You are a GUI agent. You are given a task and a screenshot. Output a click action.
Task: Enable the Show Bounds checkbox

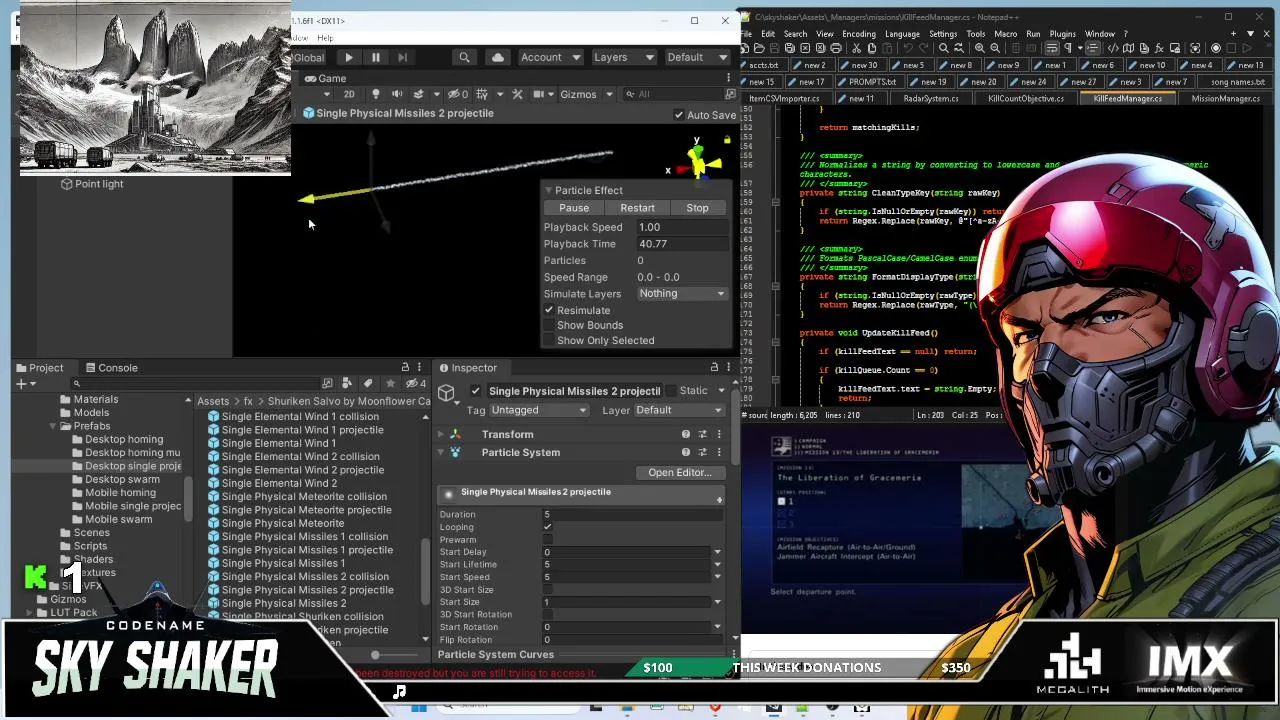click(x=549, y=325)
